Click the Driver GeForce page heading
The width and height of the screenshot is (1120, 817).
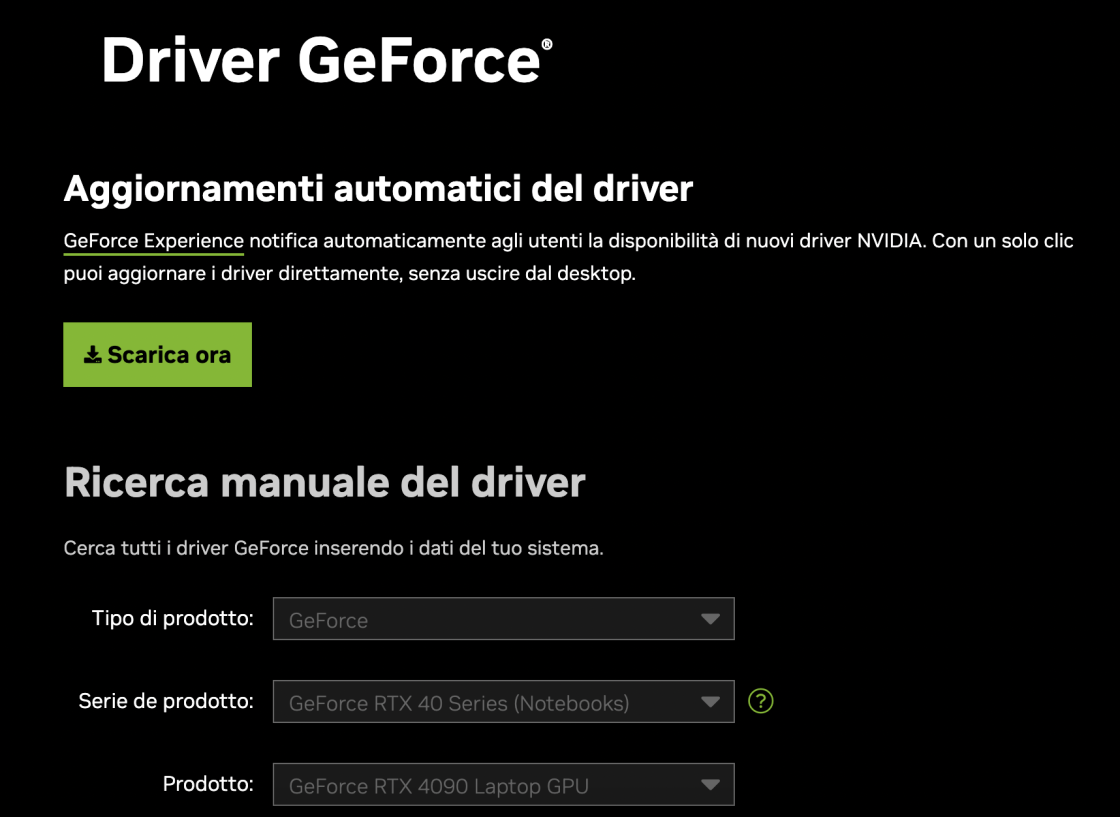pyautogui.click(x=320, y=62)
